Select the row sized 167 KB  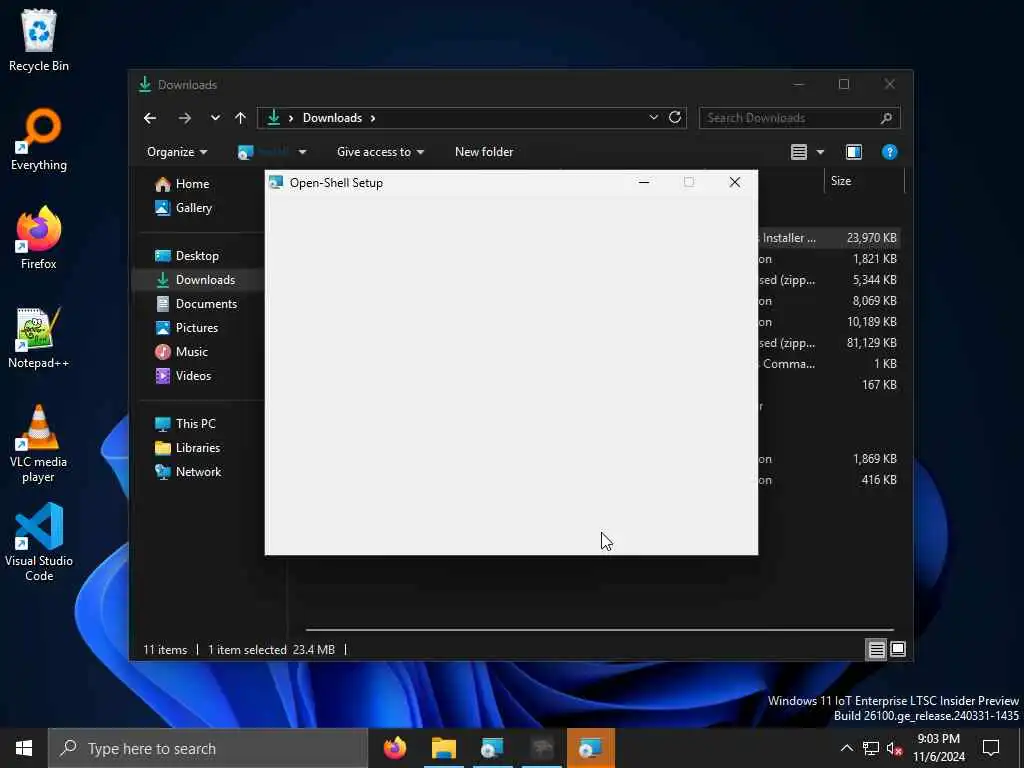pyautogui.click(x=829, y=385)
